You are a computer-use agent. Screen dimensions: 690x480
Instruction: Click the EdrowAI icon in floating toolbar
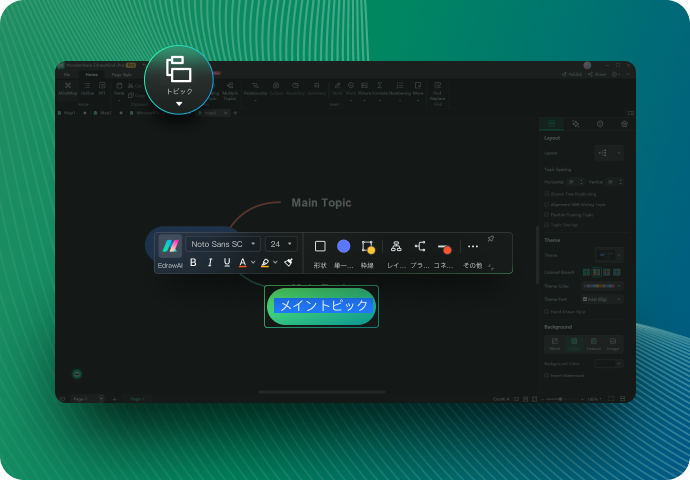pos(170,246)
